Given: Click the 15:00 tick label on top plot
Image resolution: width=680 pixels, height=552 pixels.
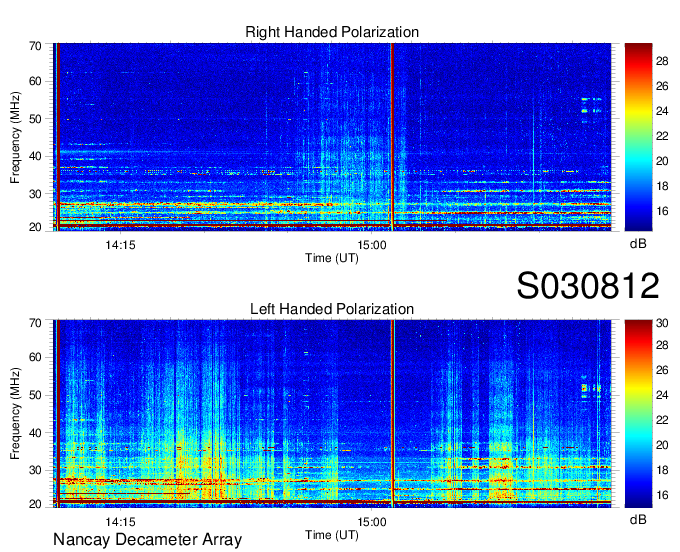Looking at the screenshot, I should tap(372, 245).
